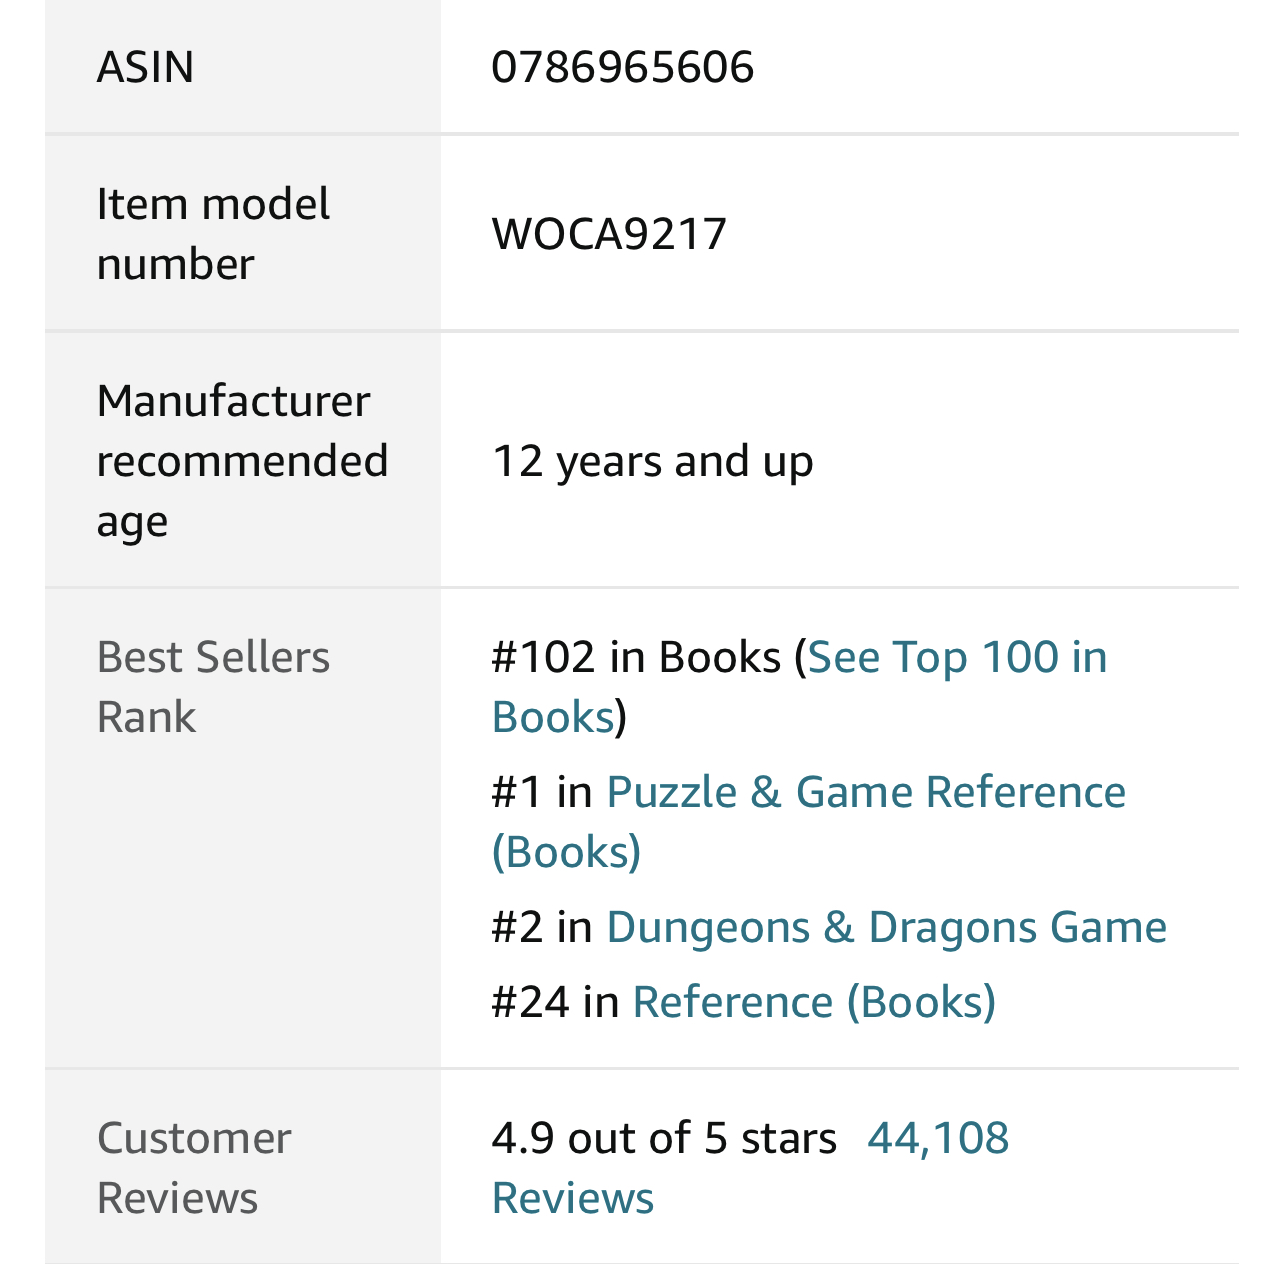The width and height of the screenshot is (1276, 1264).
Task: Click the 12 years and up text
Action: [x=653, y=462]
